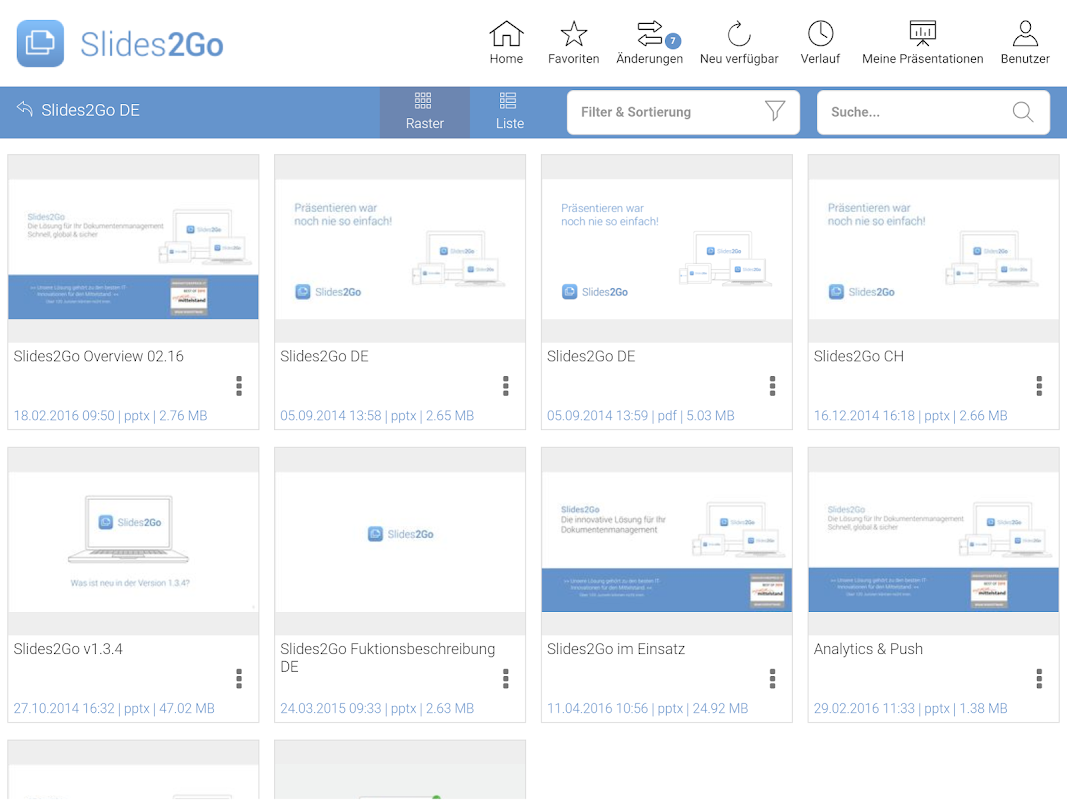
Task: Click title 'Slides2Go im Einsatz'
Action: pos(616,649)
